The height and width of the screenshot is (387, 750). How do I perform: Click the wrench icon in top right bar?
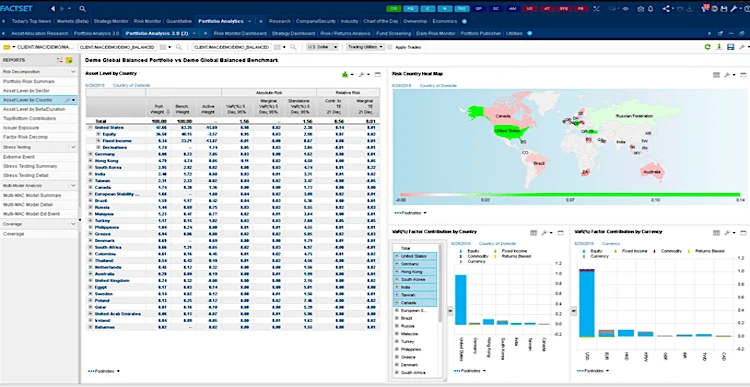[733, 9]
